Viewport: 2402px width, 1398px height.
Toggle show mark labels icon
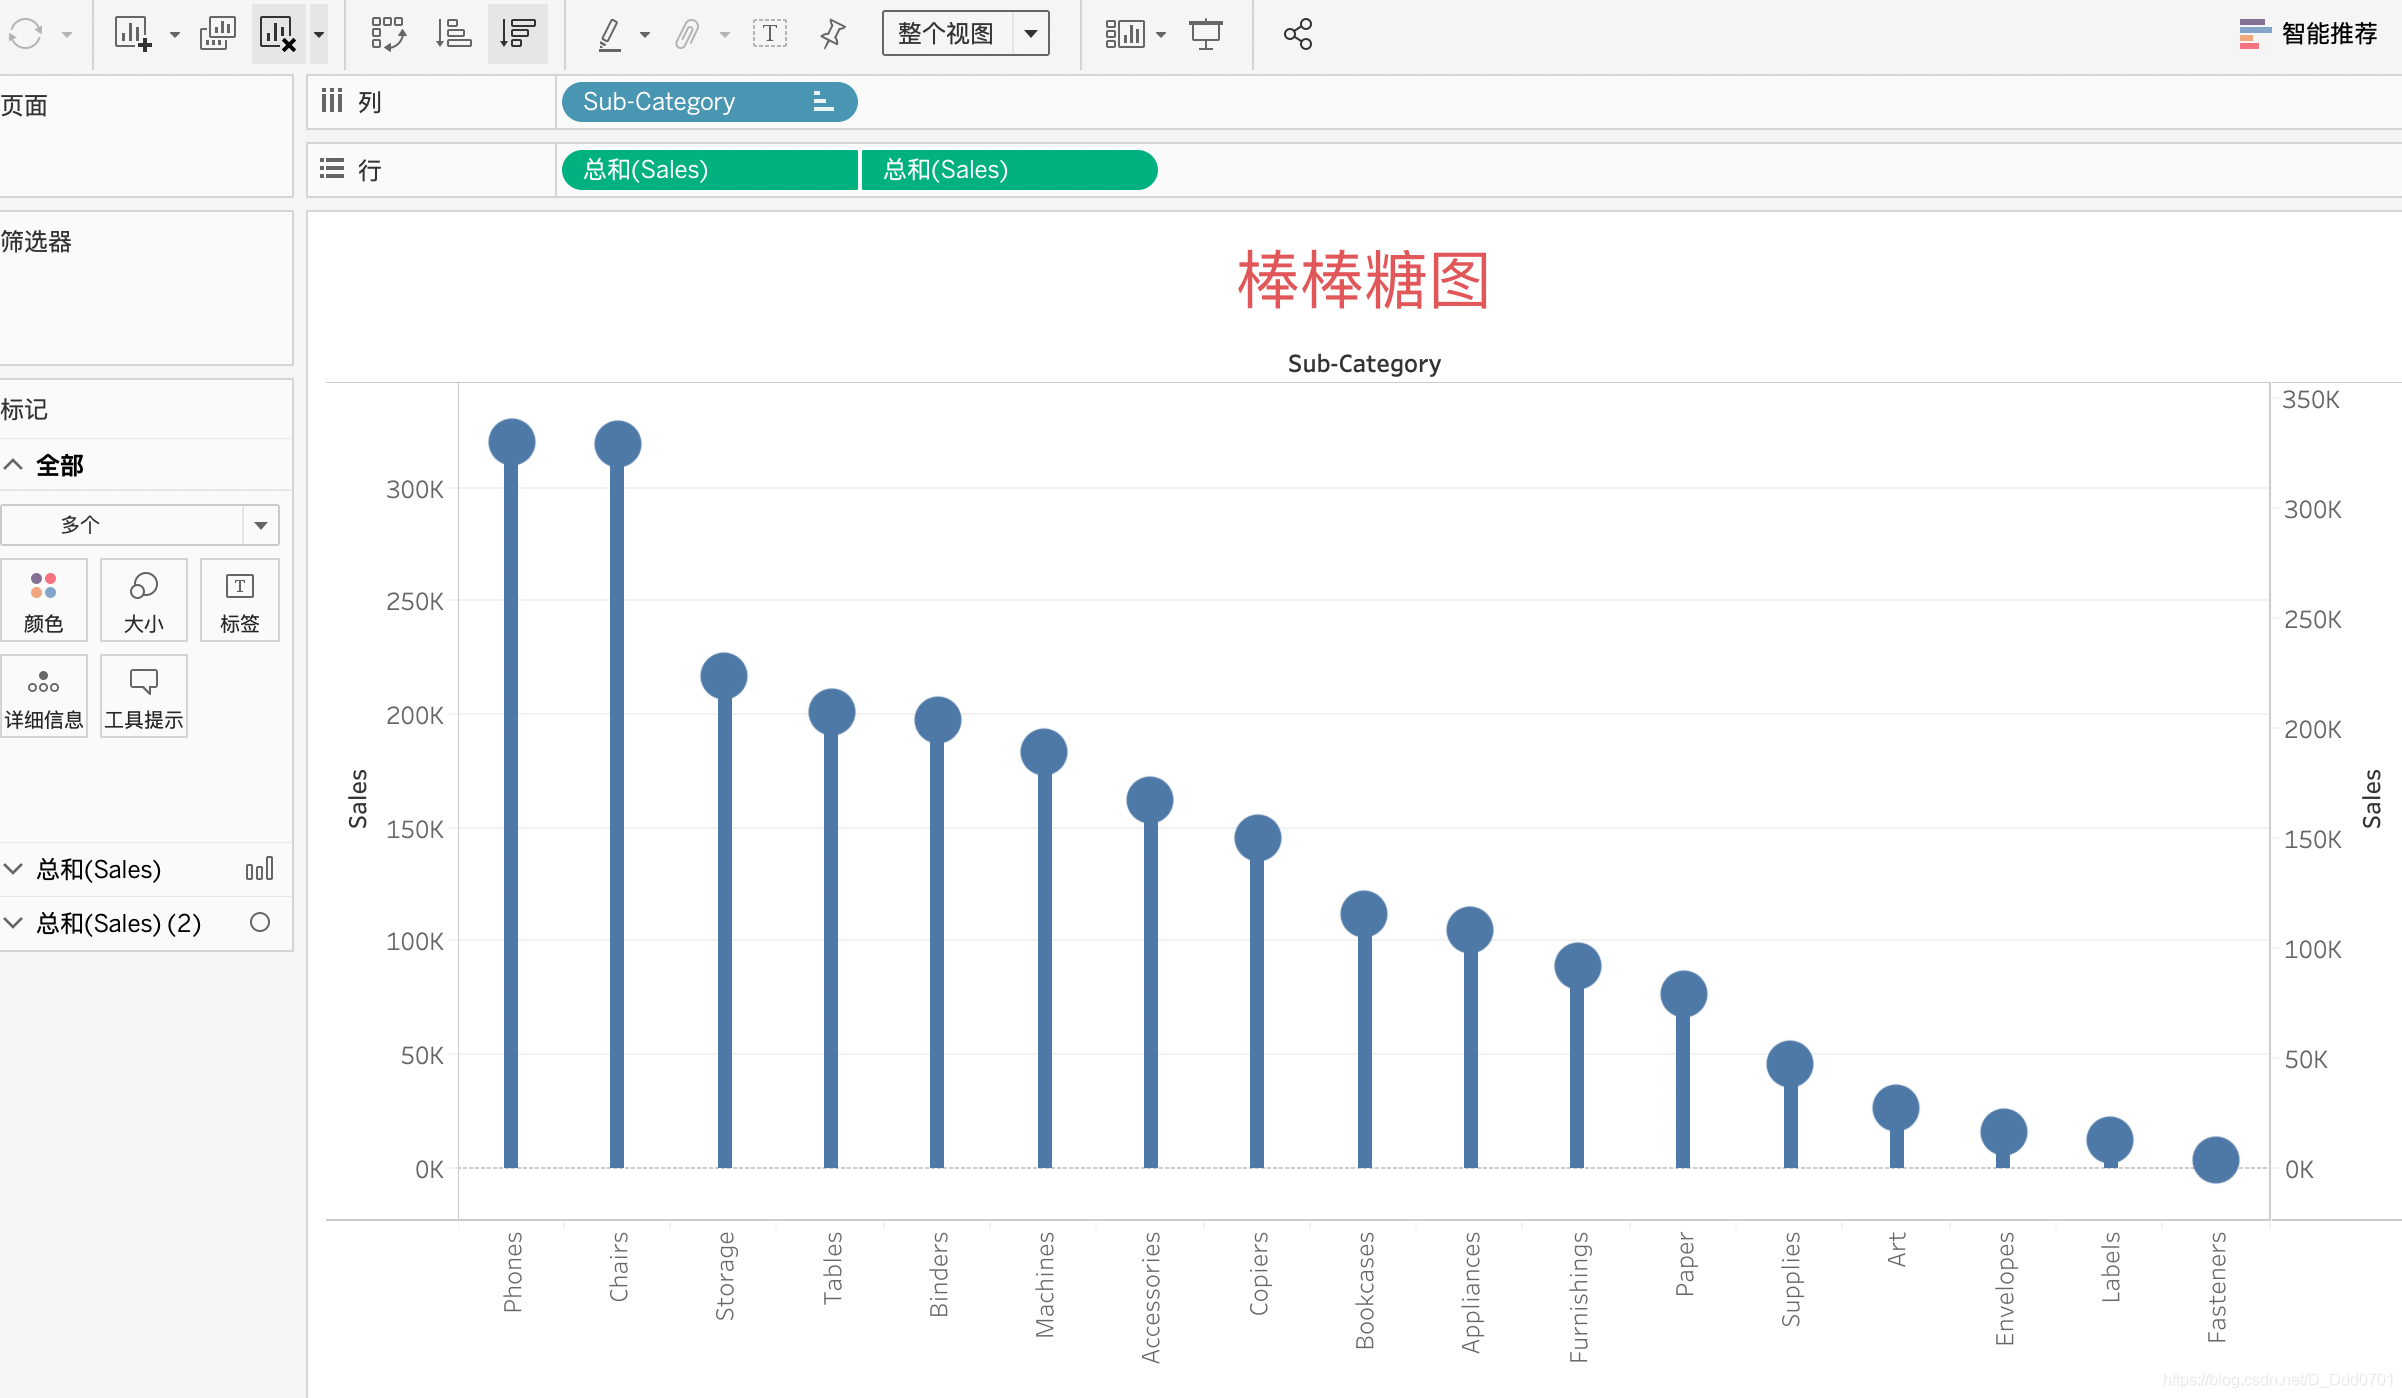pyautogui.click(x=770, y=34)
